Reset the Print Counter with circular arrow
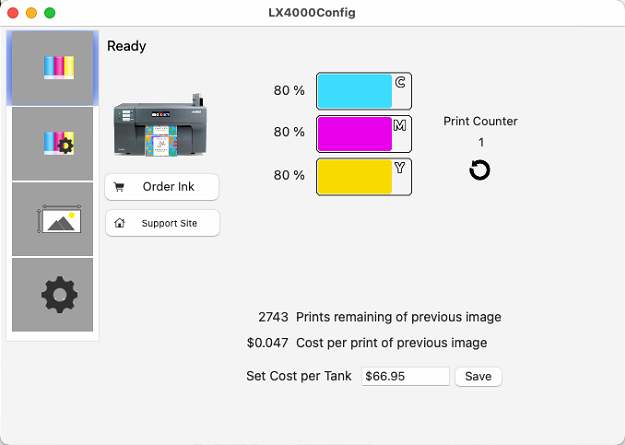This screenshot has height=445, width=625. coord(480,170)
